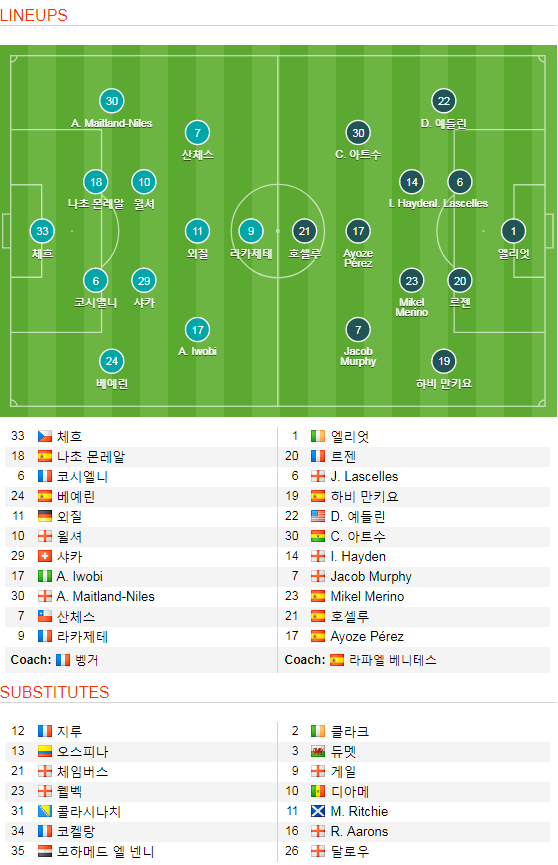Click J. Lascelles in the lineup list
Screen dimensions: 558x865
coord(364,477)
